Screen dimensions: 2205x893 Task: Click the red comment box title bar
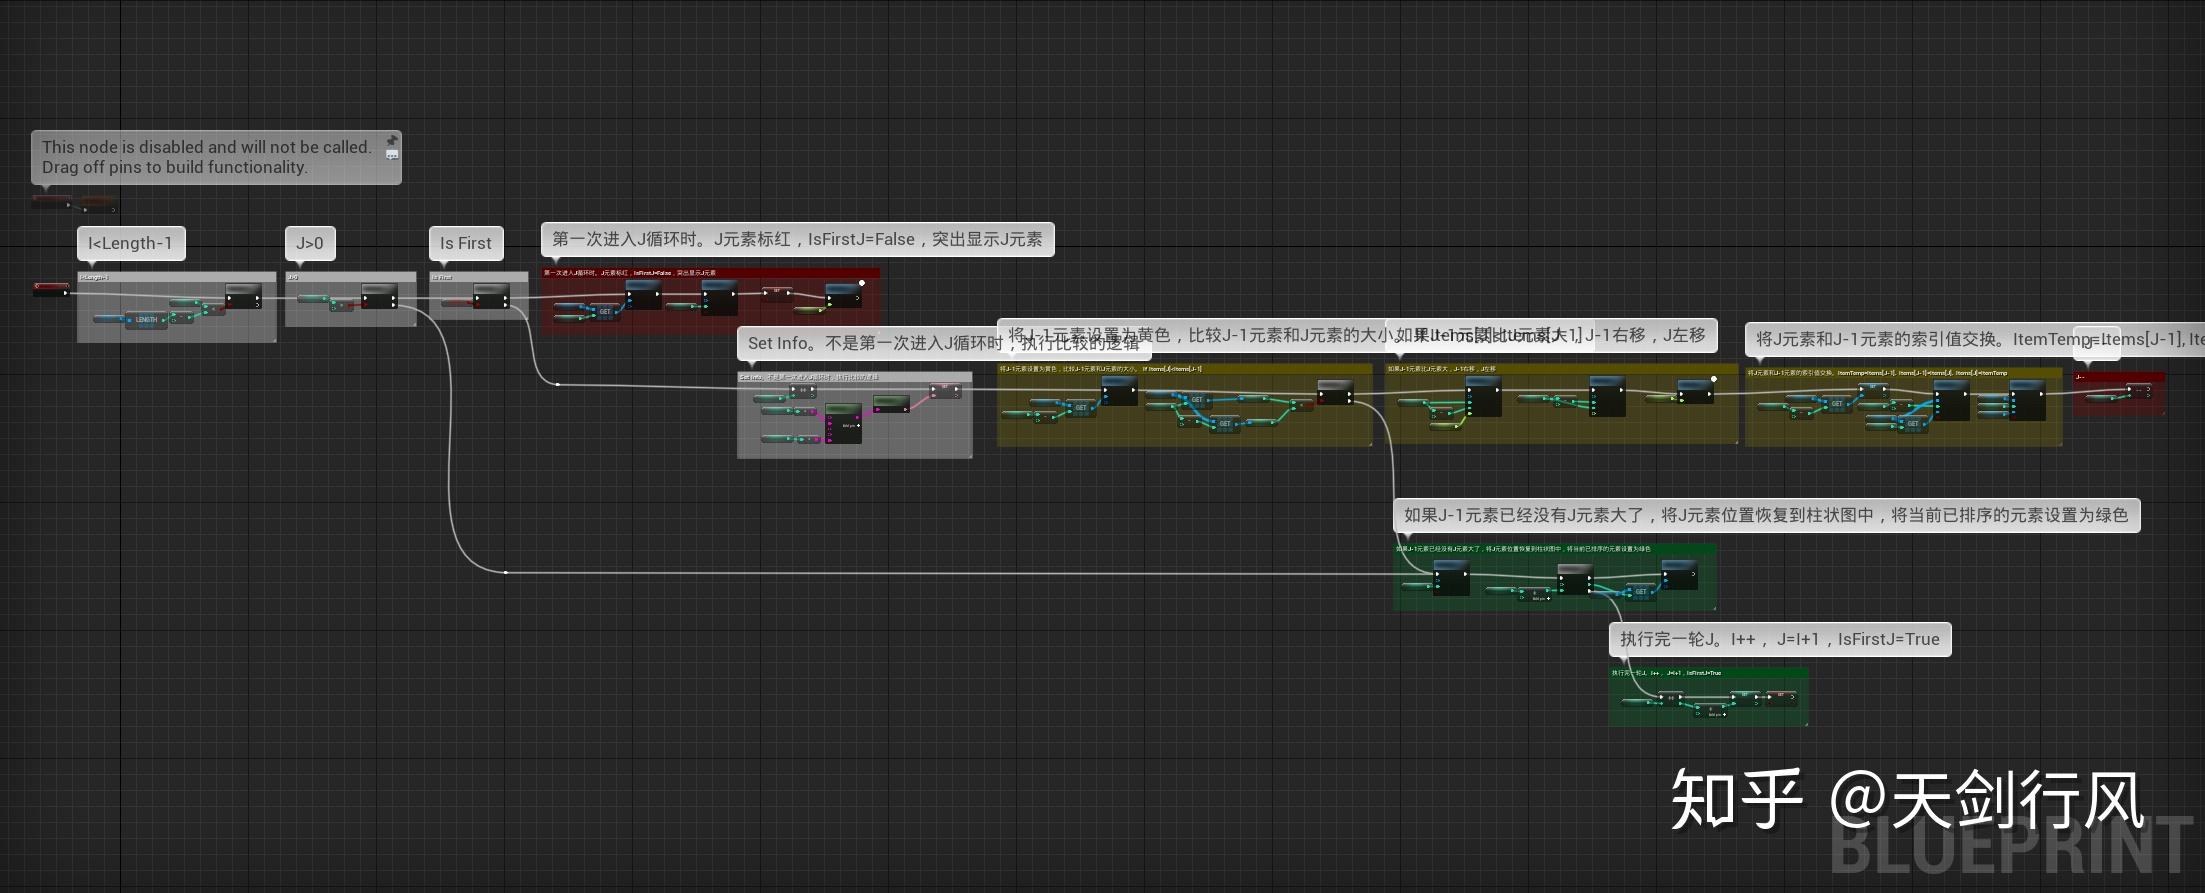(x=710, y=272)
